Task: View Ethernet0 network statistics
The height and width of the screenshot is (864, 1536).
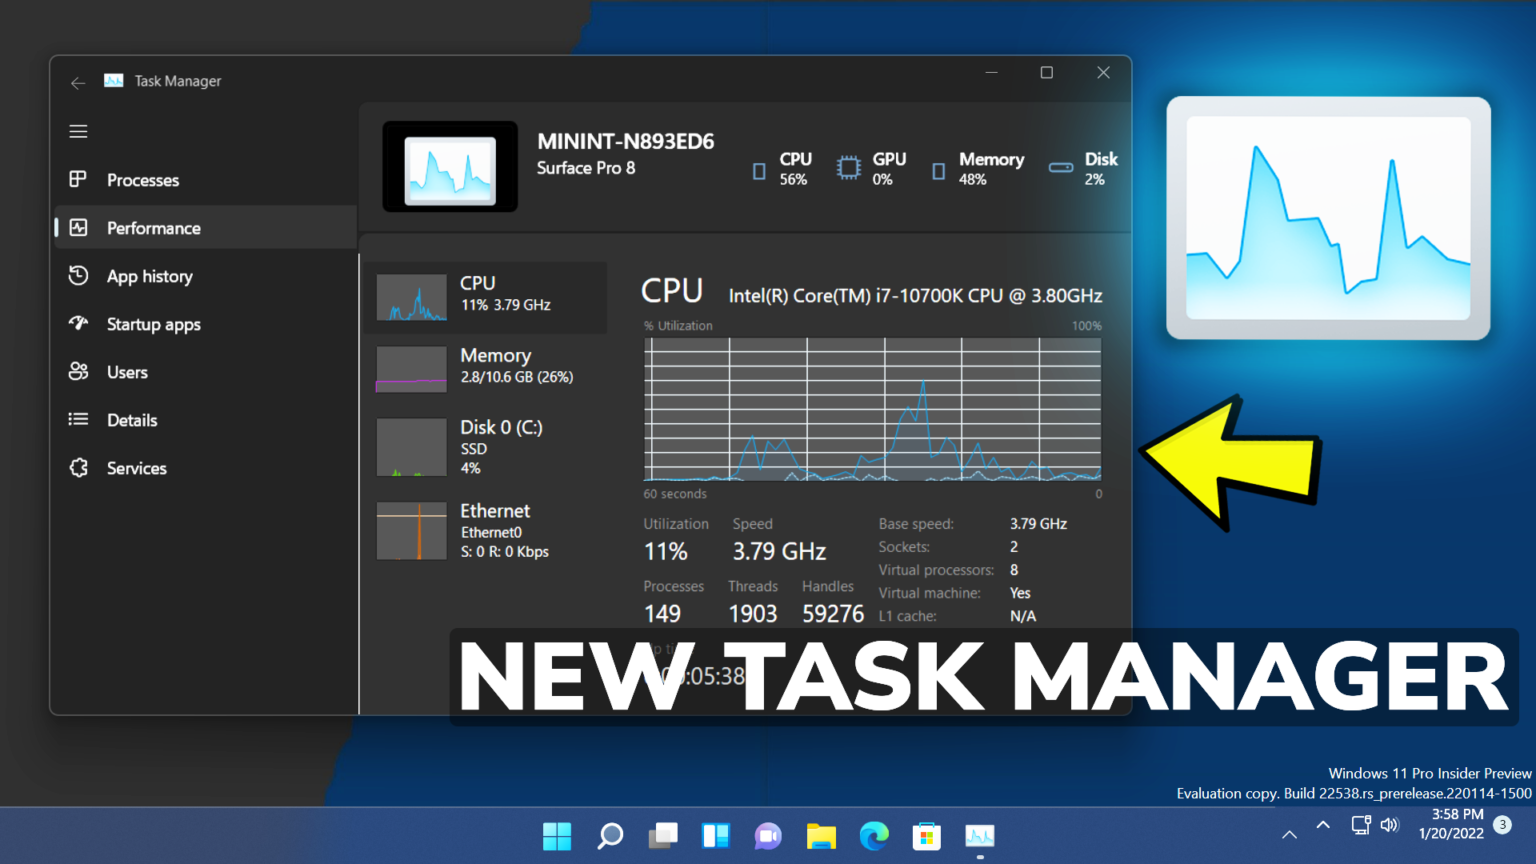Action: (x=490, y=530)
